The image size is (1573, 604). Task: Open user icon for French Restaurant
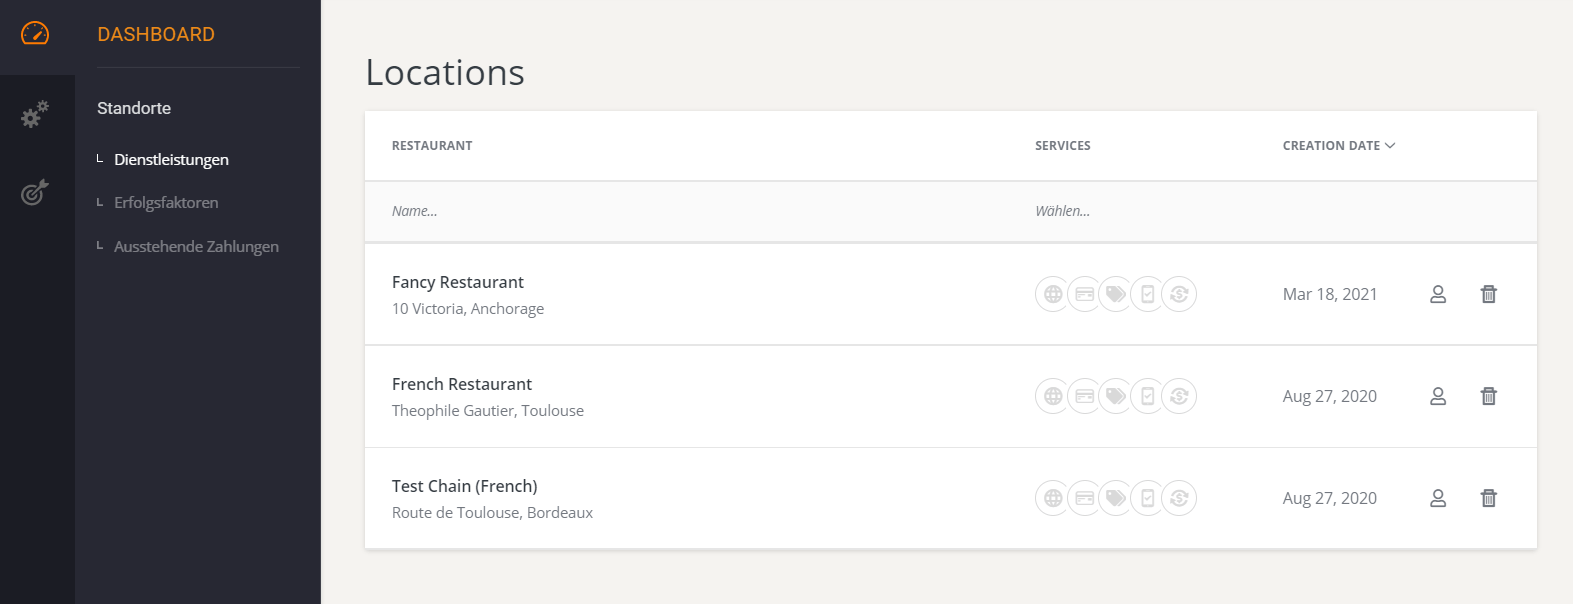1438,396
